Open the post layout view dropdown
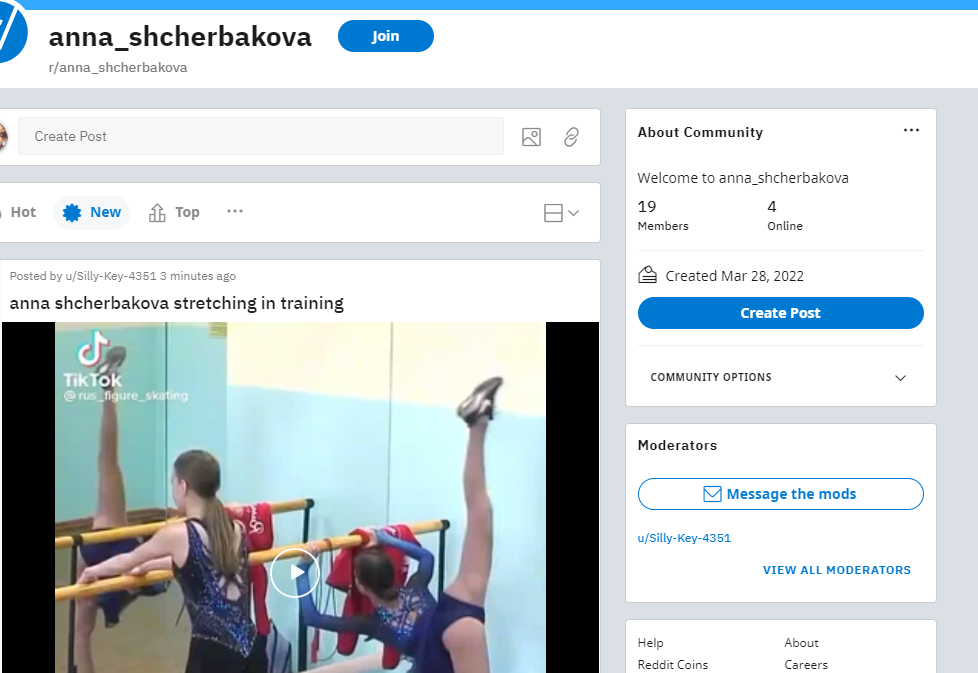 (561, 213)
